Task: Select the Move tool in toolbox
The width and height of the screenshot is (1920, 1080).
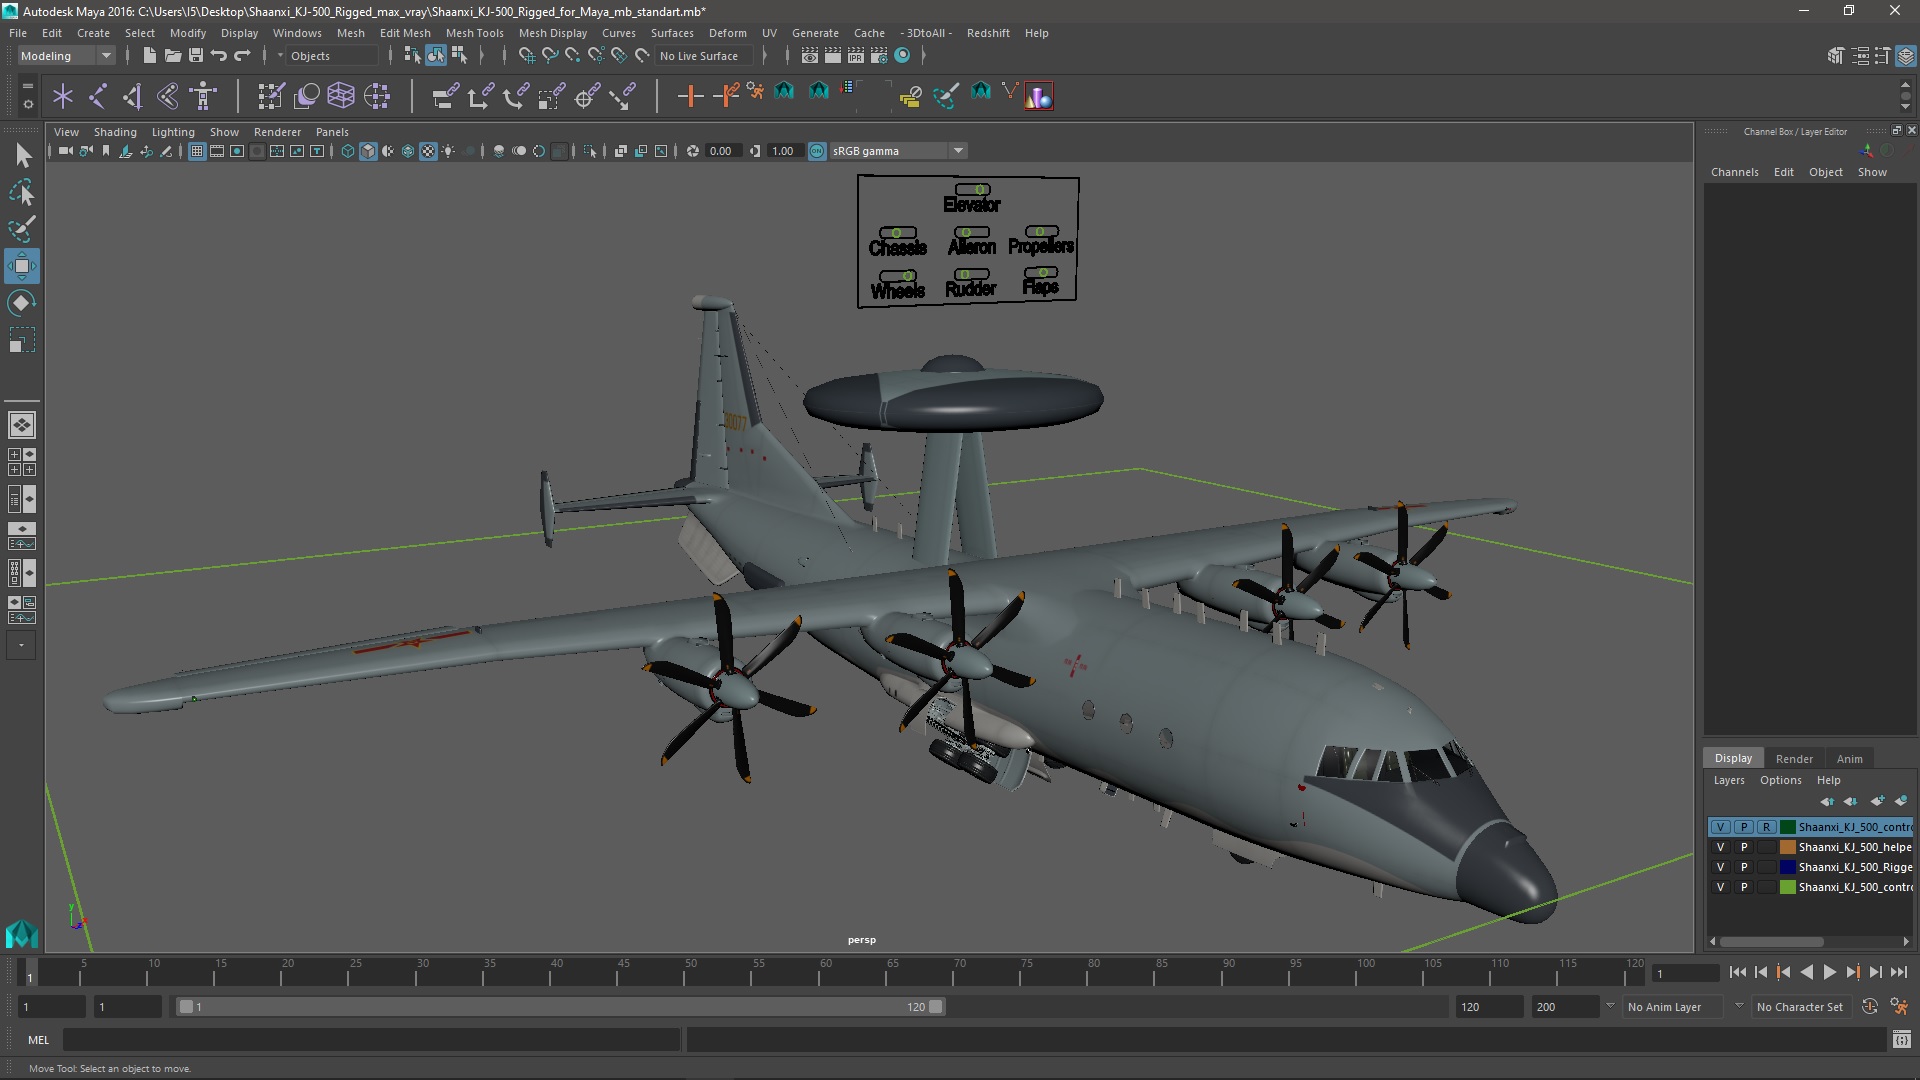Action: (x=21, y=266)
